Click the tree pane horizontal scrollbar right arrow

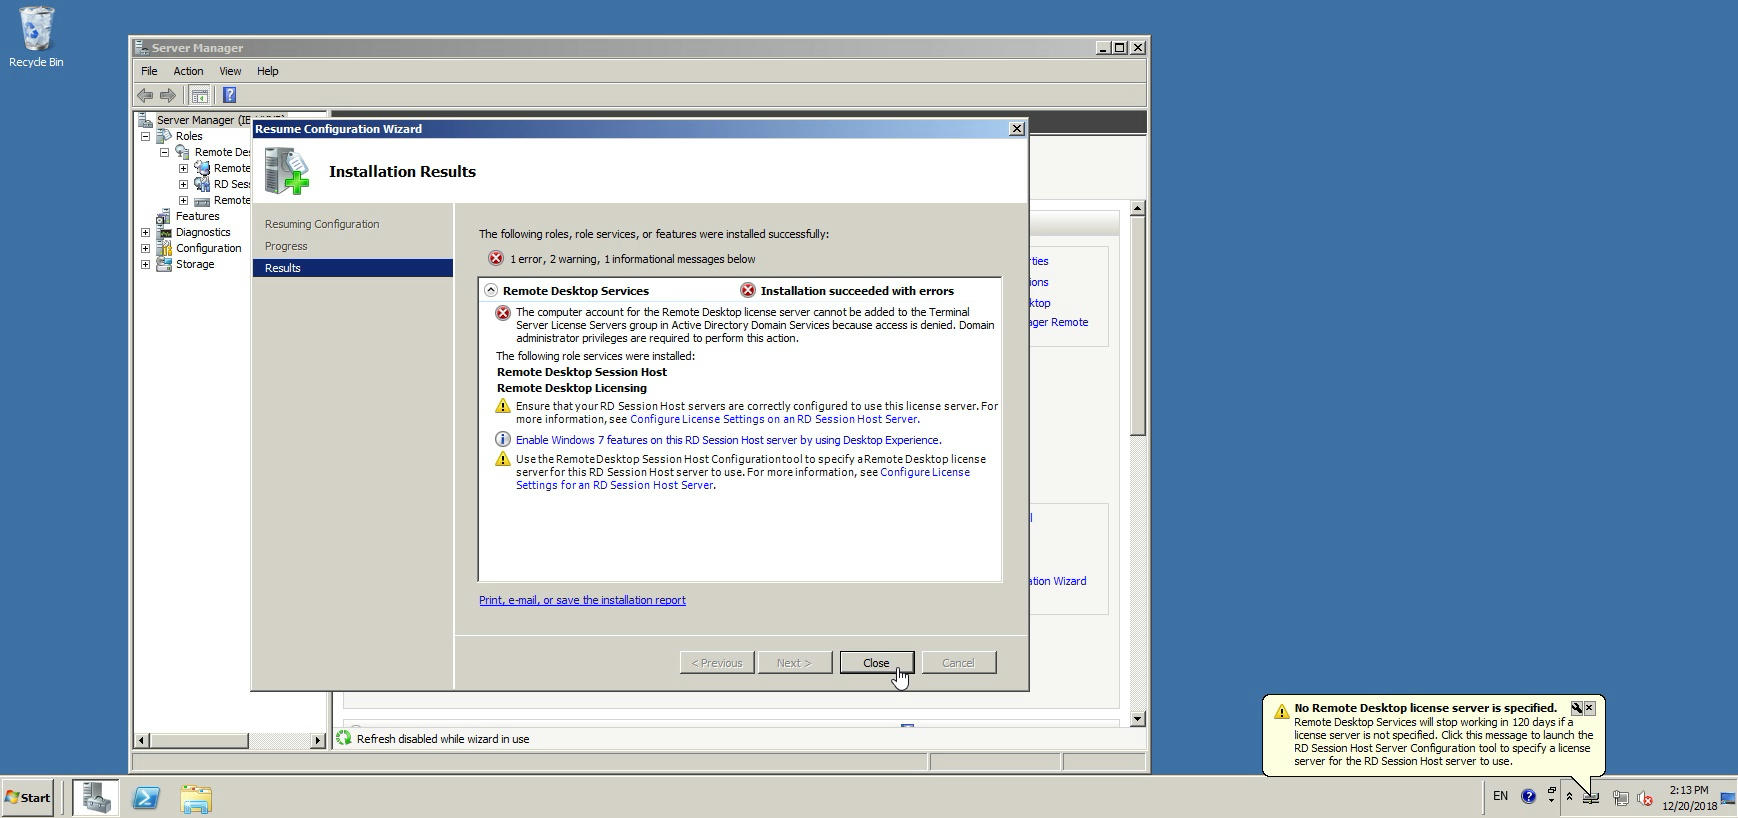click(318, 740)
